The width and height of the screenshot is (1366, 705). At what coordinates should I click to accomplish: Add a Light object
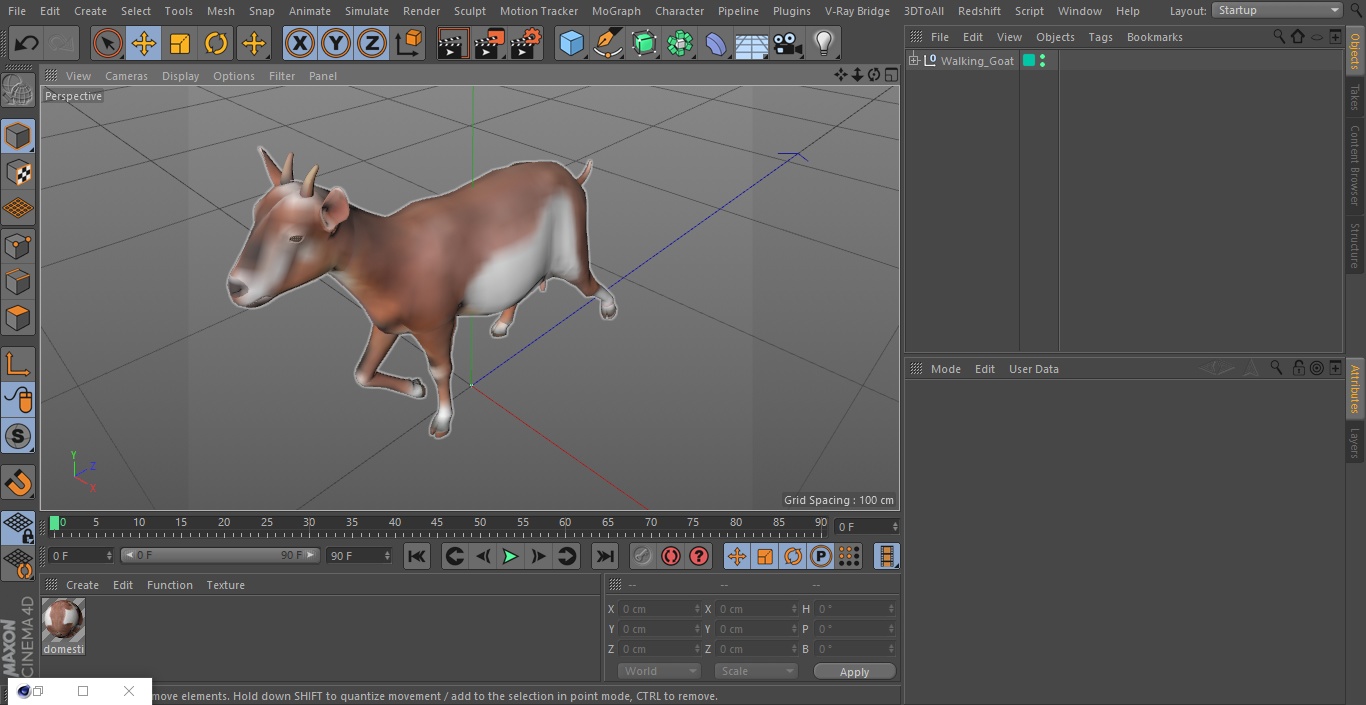pos(824,43)
